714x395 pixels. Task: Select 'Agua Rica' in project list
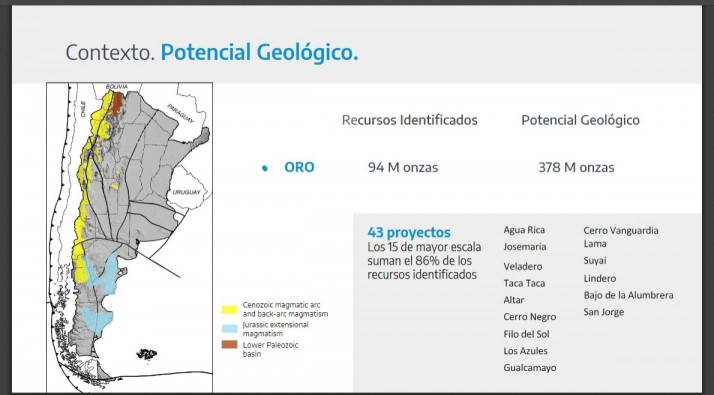coord(524,230)
